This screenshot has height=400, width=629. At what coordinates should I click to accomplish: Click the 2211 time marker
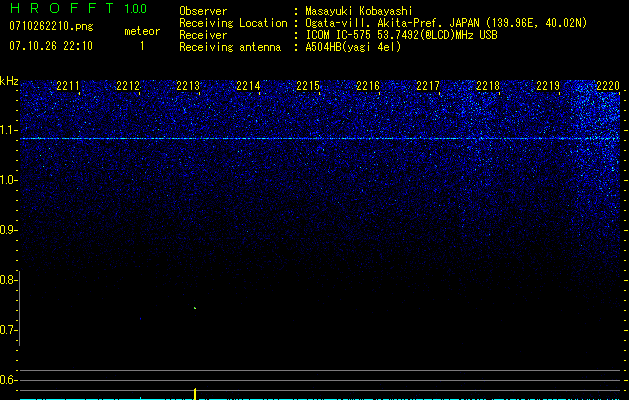click(68, 85)
